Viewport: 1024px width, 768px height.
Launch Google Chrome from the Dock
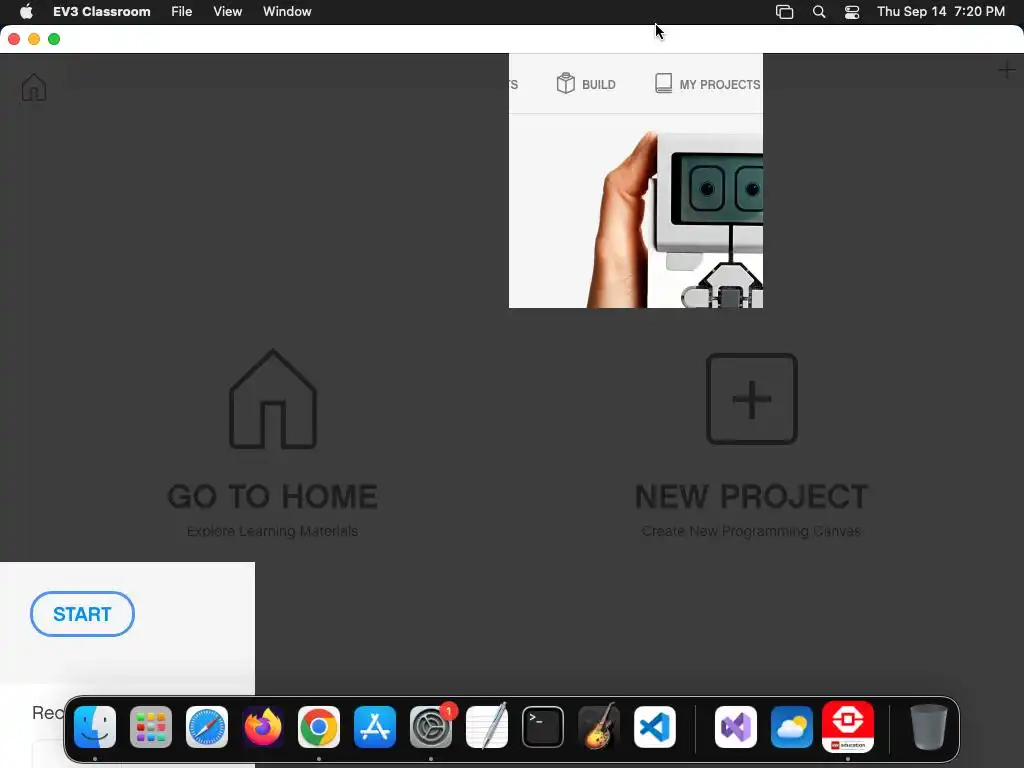pyautogui.click(x=319, y=727)
